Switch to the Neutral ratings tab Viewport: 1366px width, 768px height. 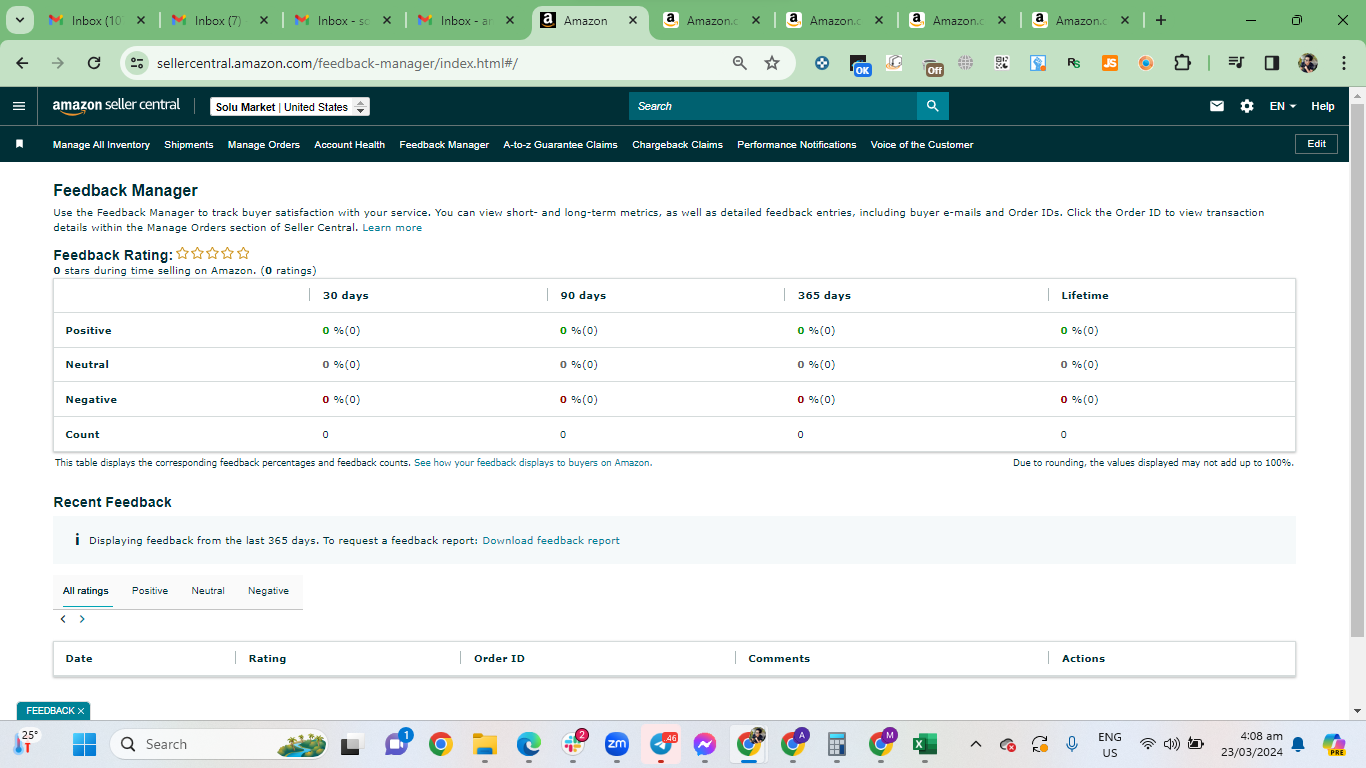pyautogui.click(x=208, y=591)
